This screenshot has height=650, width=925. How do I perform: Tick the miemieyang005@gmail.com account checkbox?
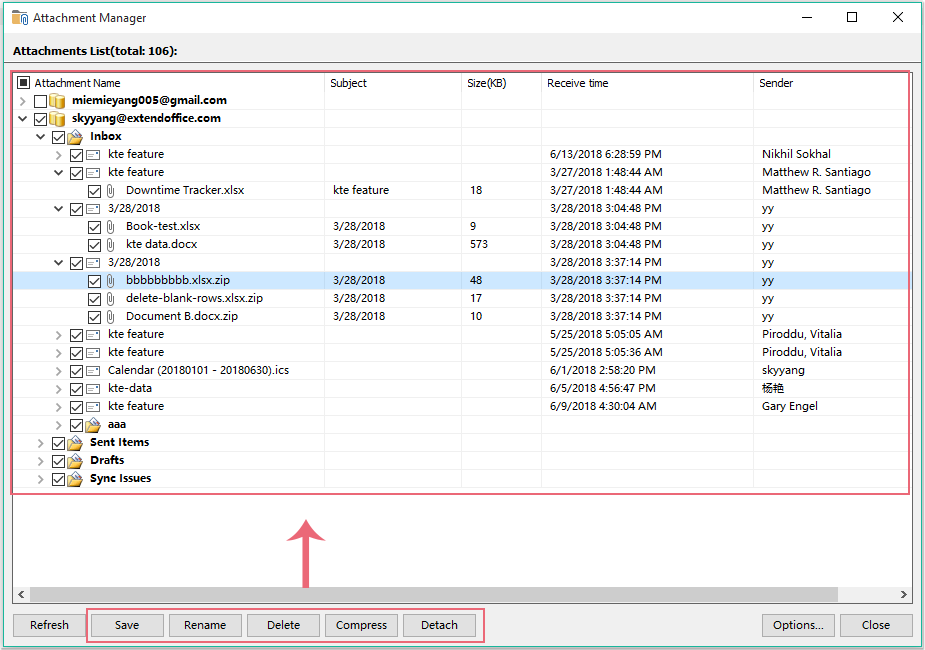tap(40, 101)
